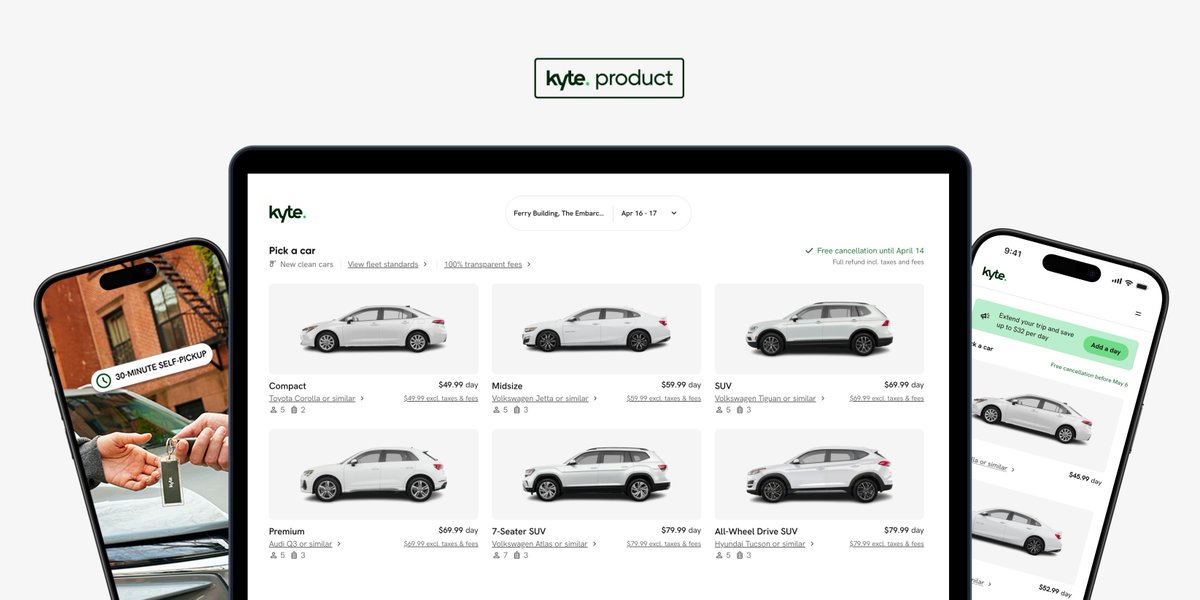
Task: Click the passenger icon under All-Wheel Drive SUV
Action: pyautogui.click(x=719, y=555)
